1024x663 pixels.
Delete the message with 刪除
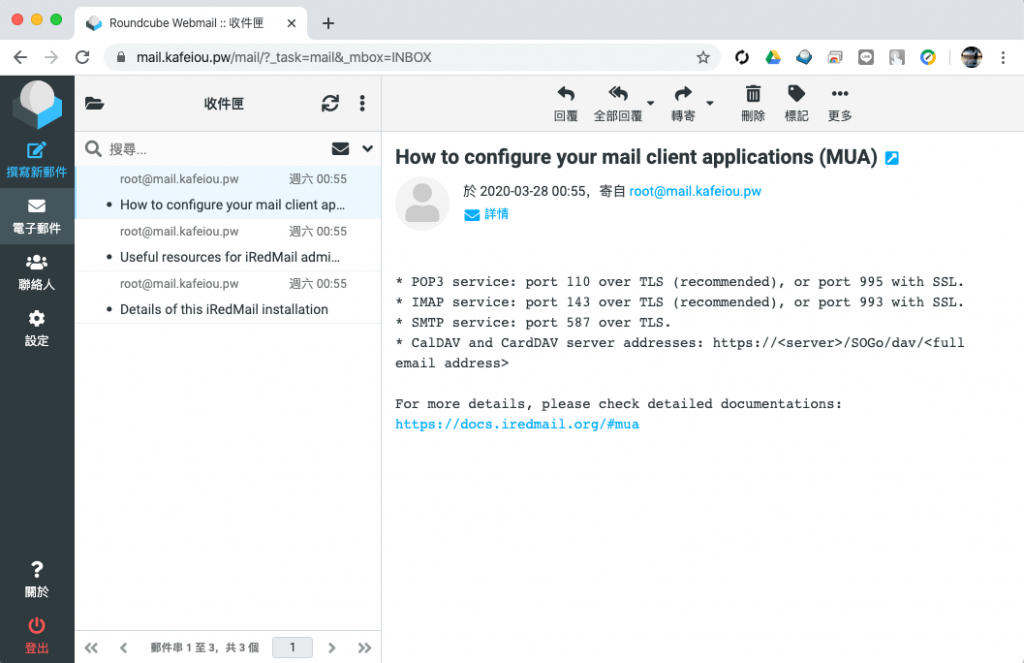point(753,104)
